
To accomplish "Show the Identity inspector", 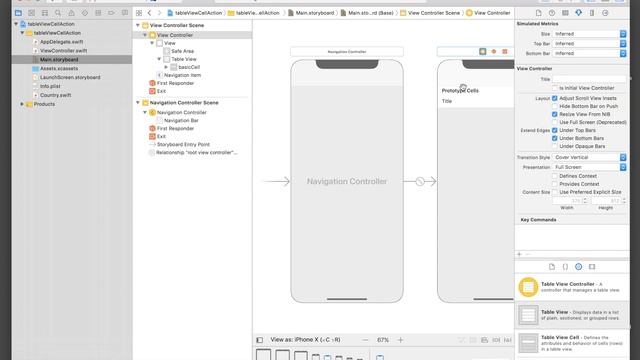I will (565, 13).
